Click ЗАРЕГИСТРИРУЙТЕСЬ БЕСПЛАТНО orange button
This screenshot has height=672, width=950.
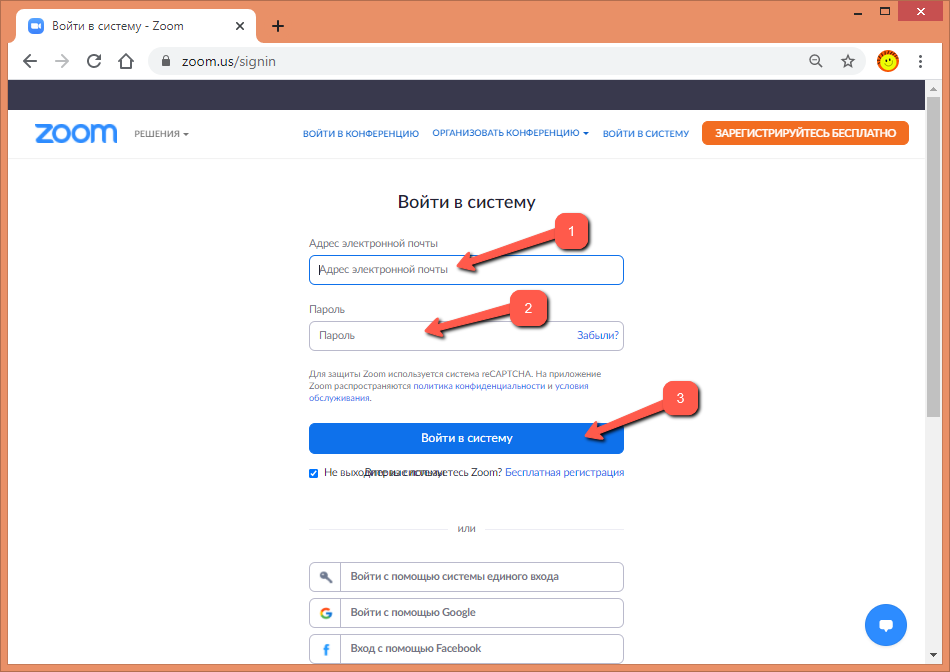coord(805,133)
